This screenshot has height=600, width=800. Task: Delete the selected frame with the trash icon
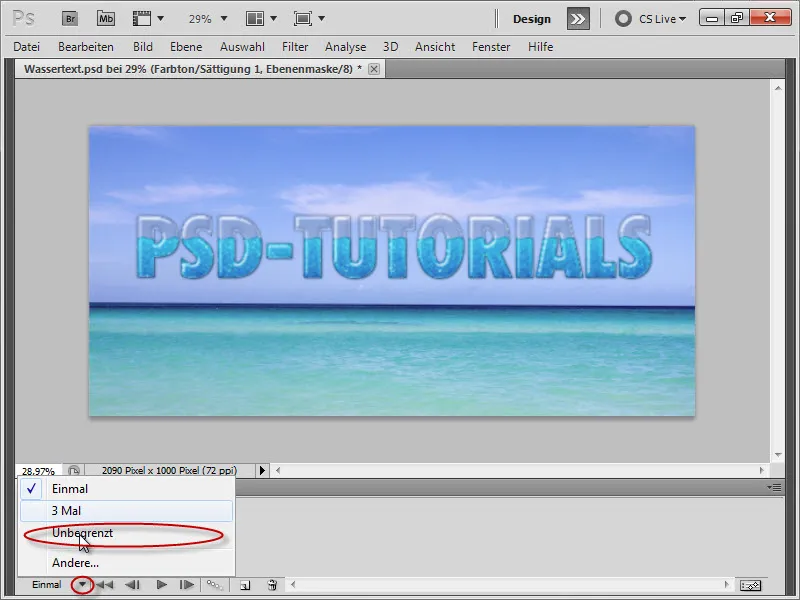[272, 585]
